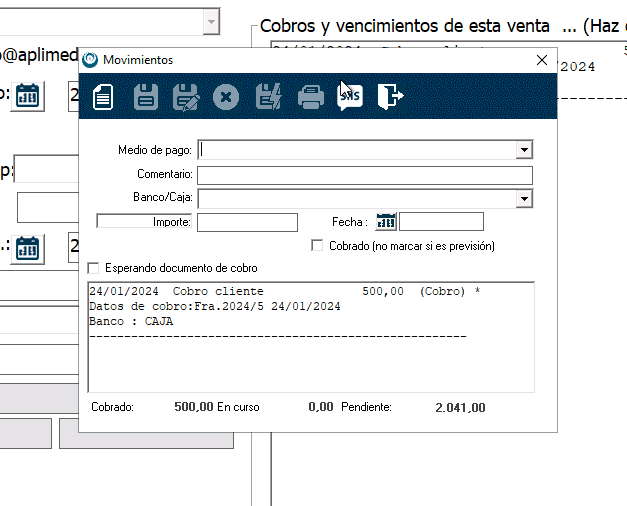Click the exit door icon

click(x=390, y=97)
